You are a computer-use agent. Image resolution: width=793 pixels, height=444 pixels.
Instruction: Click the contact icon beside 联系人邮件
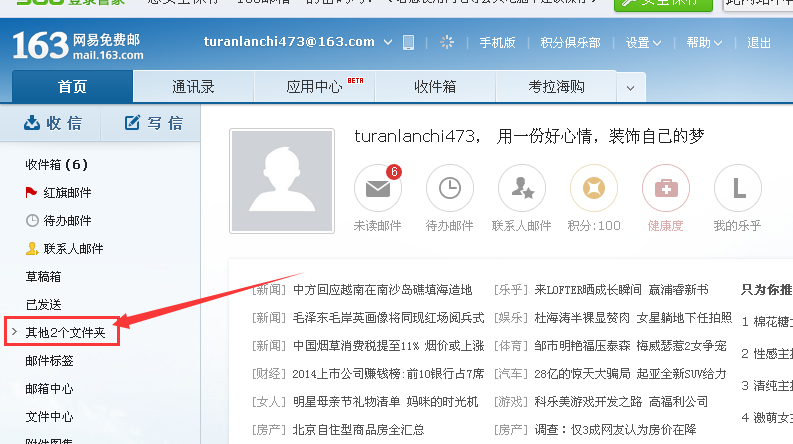click(32, 248)
